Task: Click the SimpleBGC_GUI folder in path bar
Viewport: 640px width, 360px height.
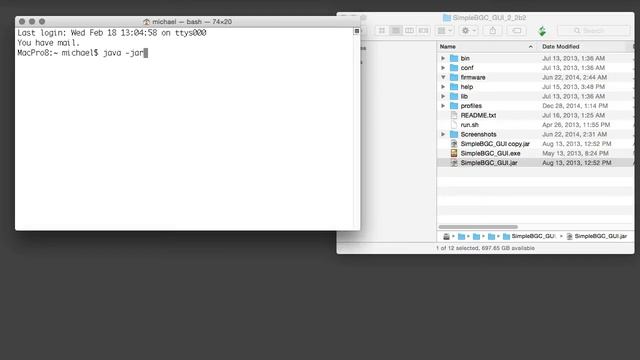Action: pyautogui.click(x=529, y=236)
